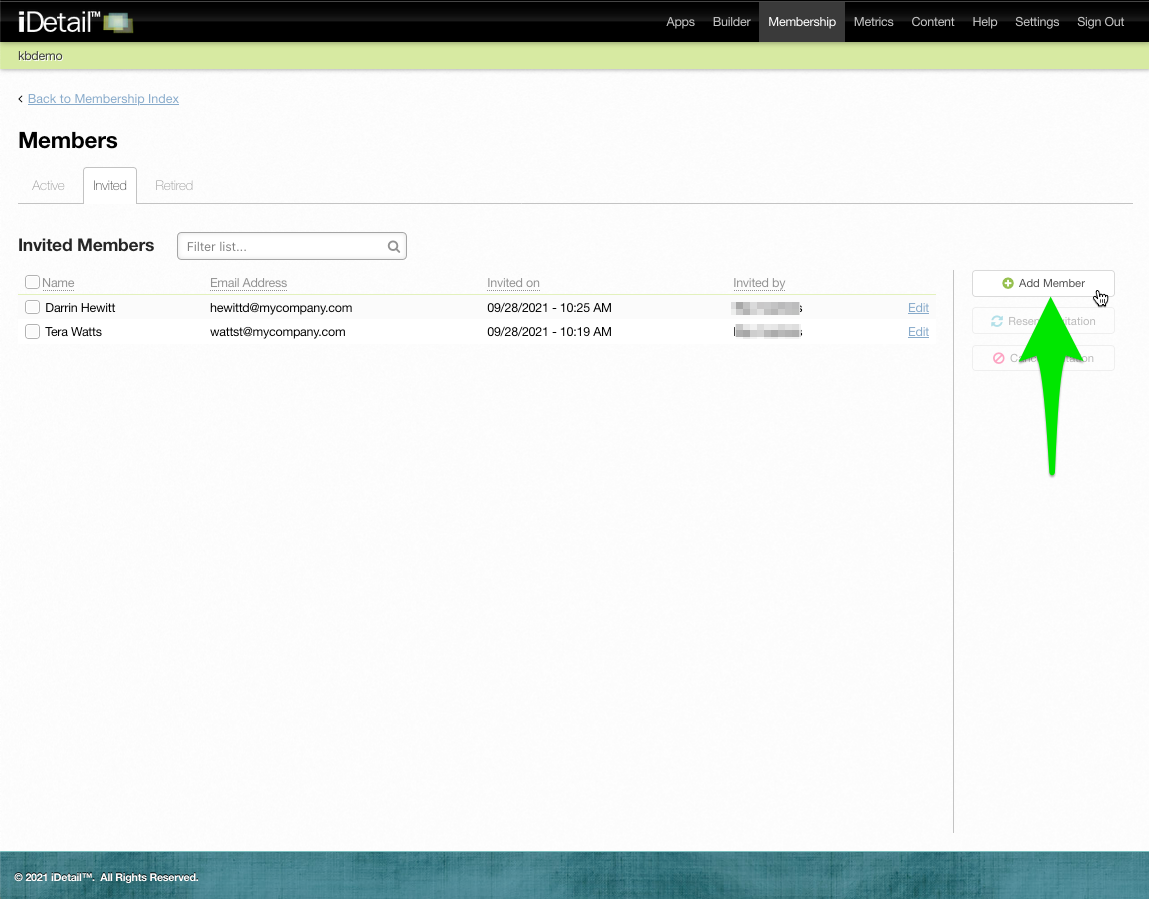Click the iDetail logo icon
This screenshot has width=1149, height=899.
[x=117, y=22]
